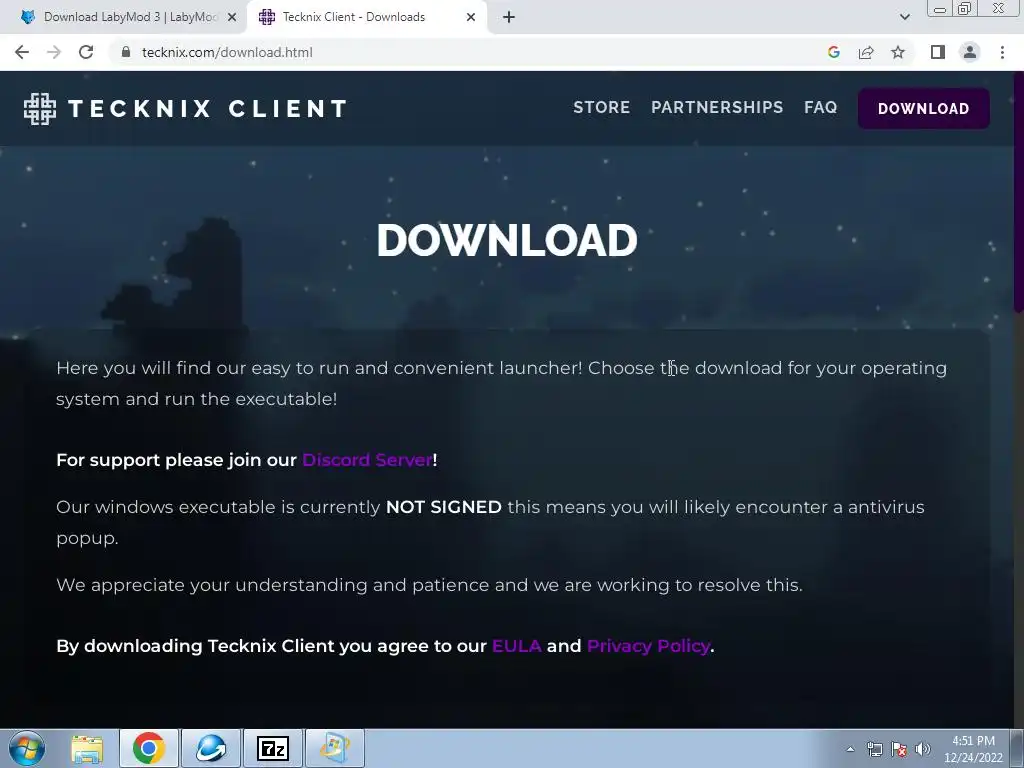
Task: Bookmark this page with the star icon
Action: (898, 52)
